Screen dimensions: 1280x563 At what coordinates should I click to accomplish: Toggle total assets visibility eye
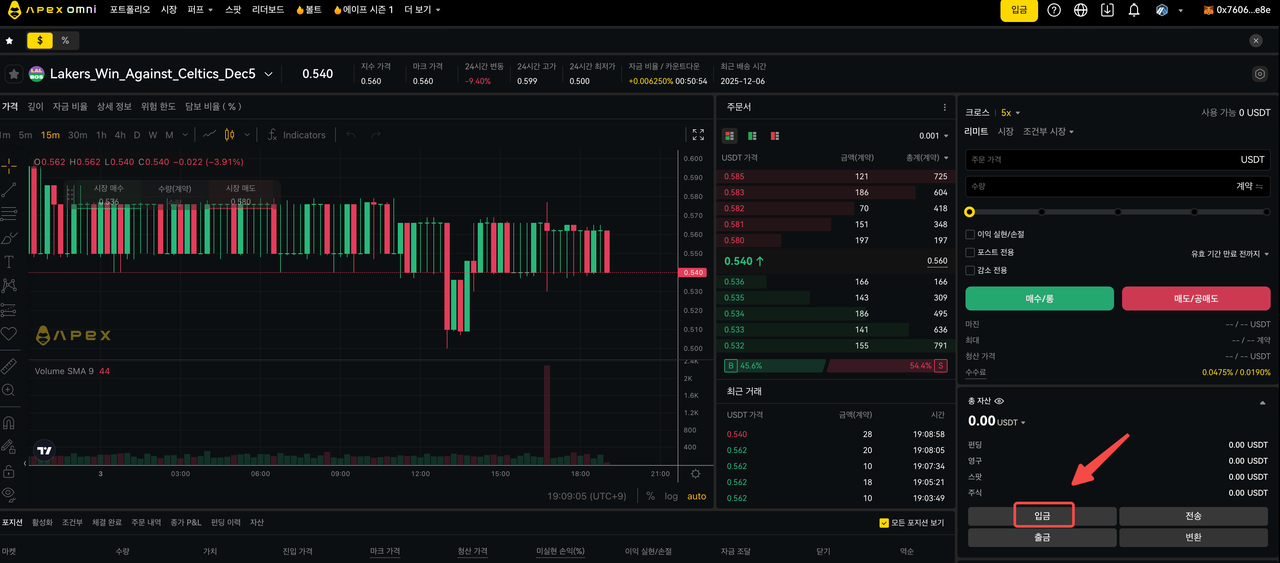[999, 401]
